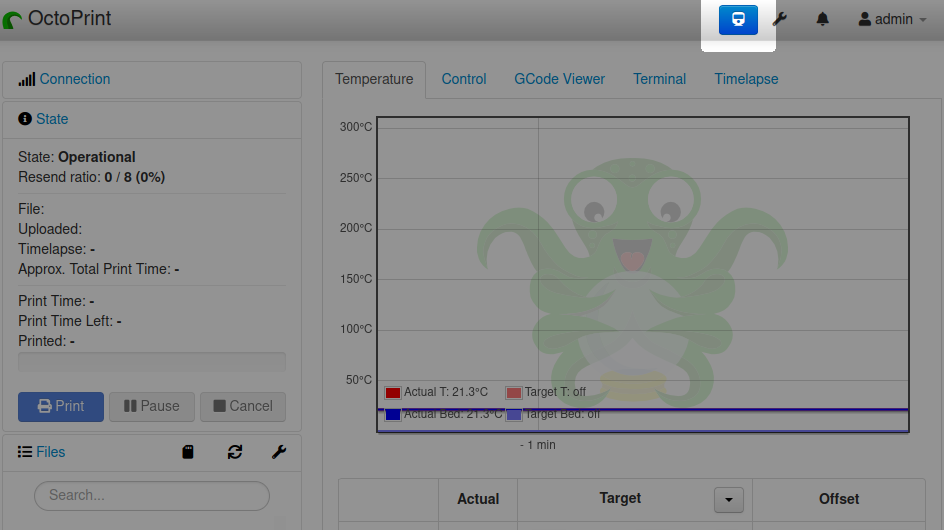This screenshot has width=944, height=530.
Task: Click the 'Actual' column header
Action: click(x=478, y=499)
